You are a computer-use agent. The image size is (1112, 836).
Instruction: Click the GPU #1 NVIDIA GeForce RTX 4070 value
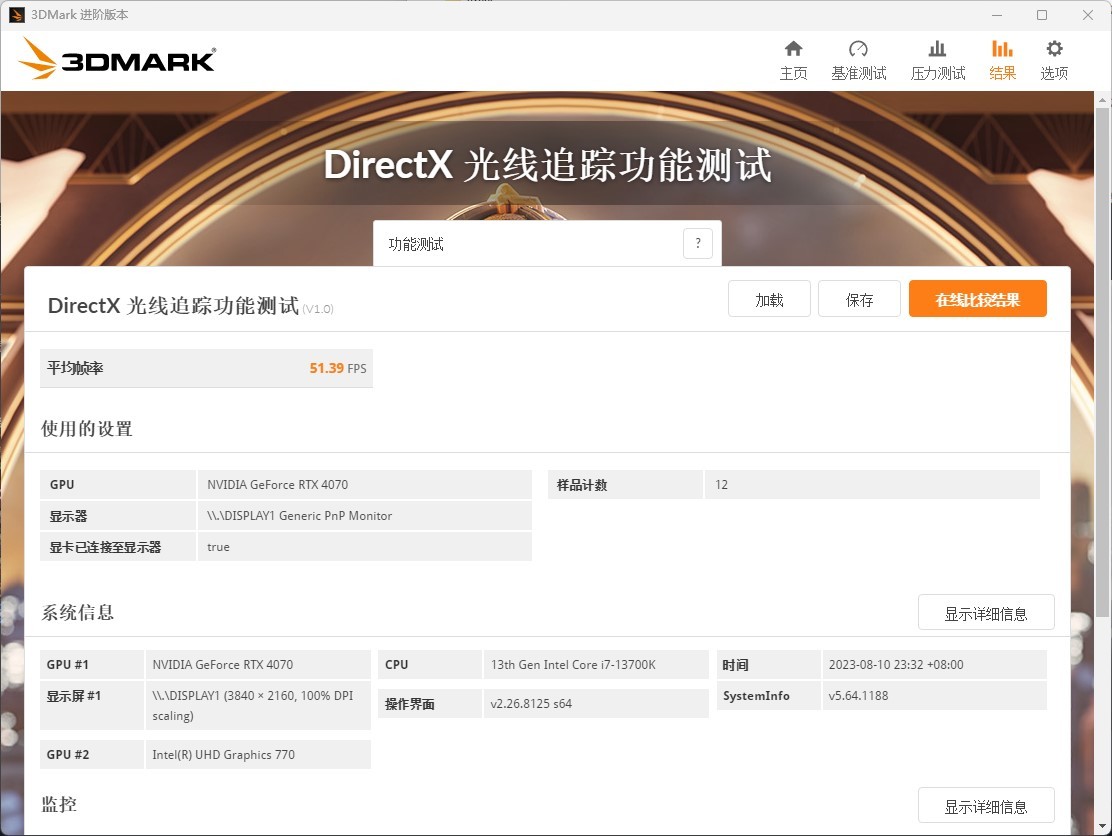[258, 664]
